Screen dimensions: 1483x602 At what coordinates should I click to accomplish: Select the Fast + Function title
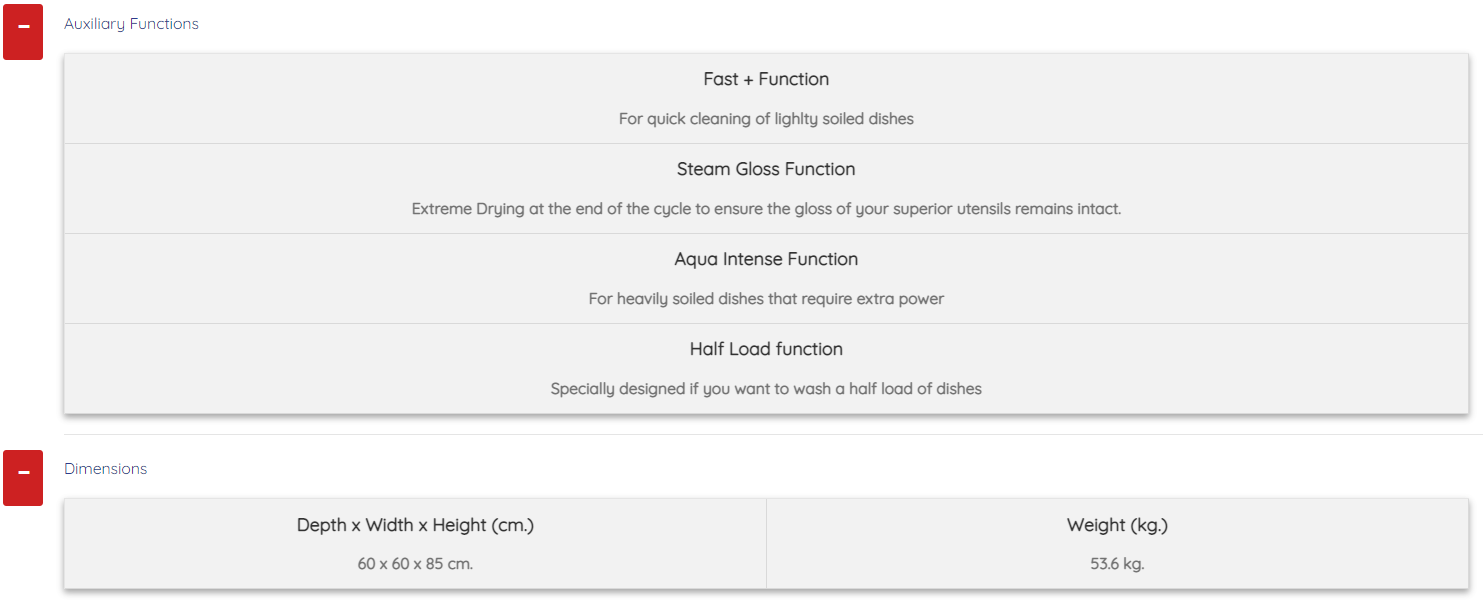click(766, 79)
